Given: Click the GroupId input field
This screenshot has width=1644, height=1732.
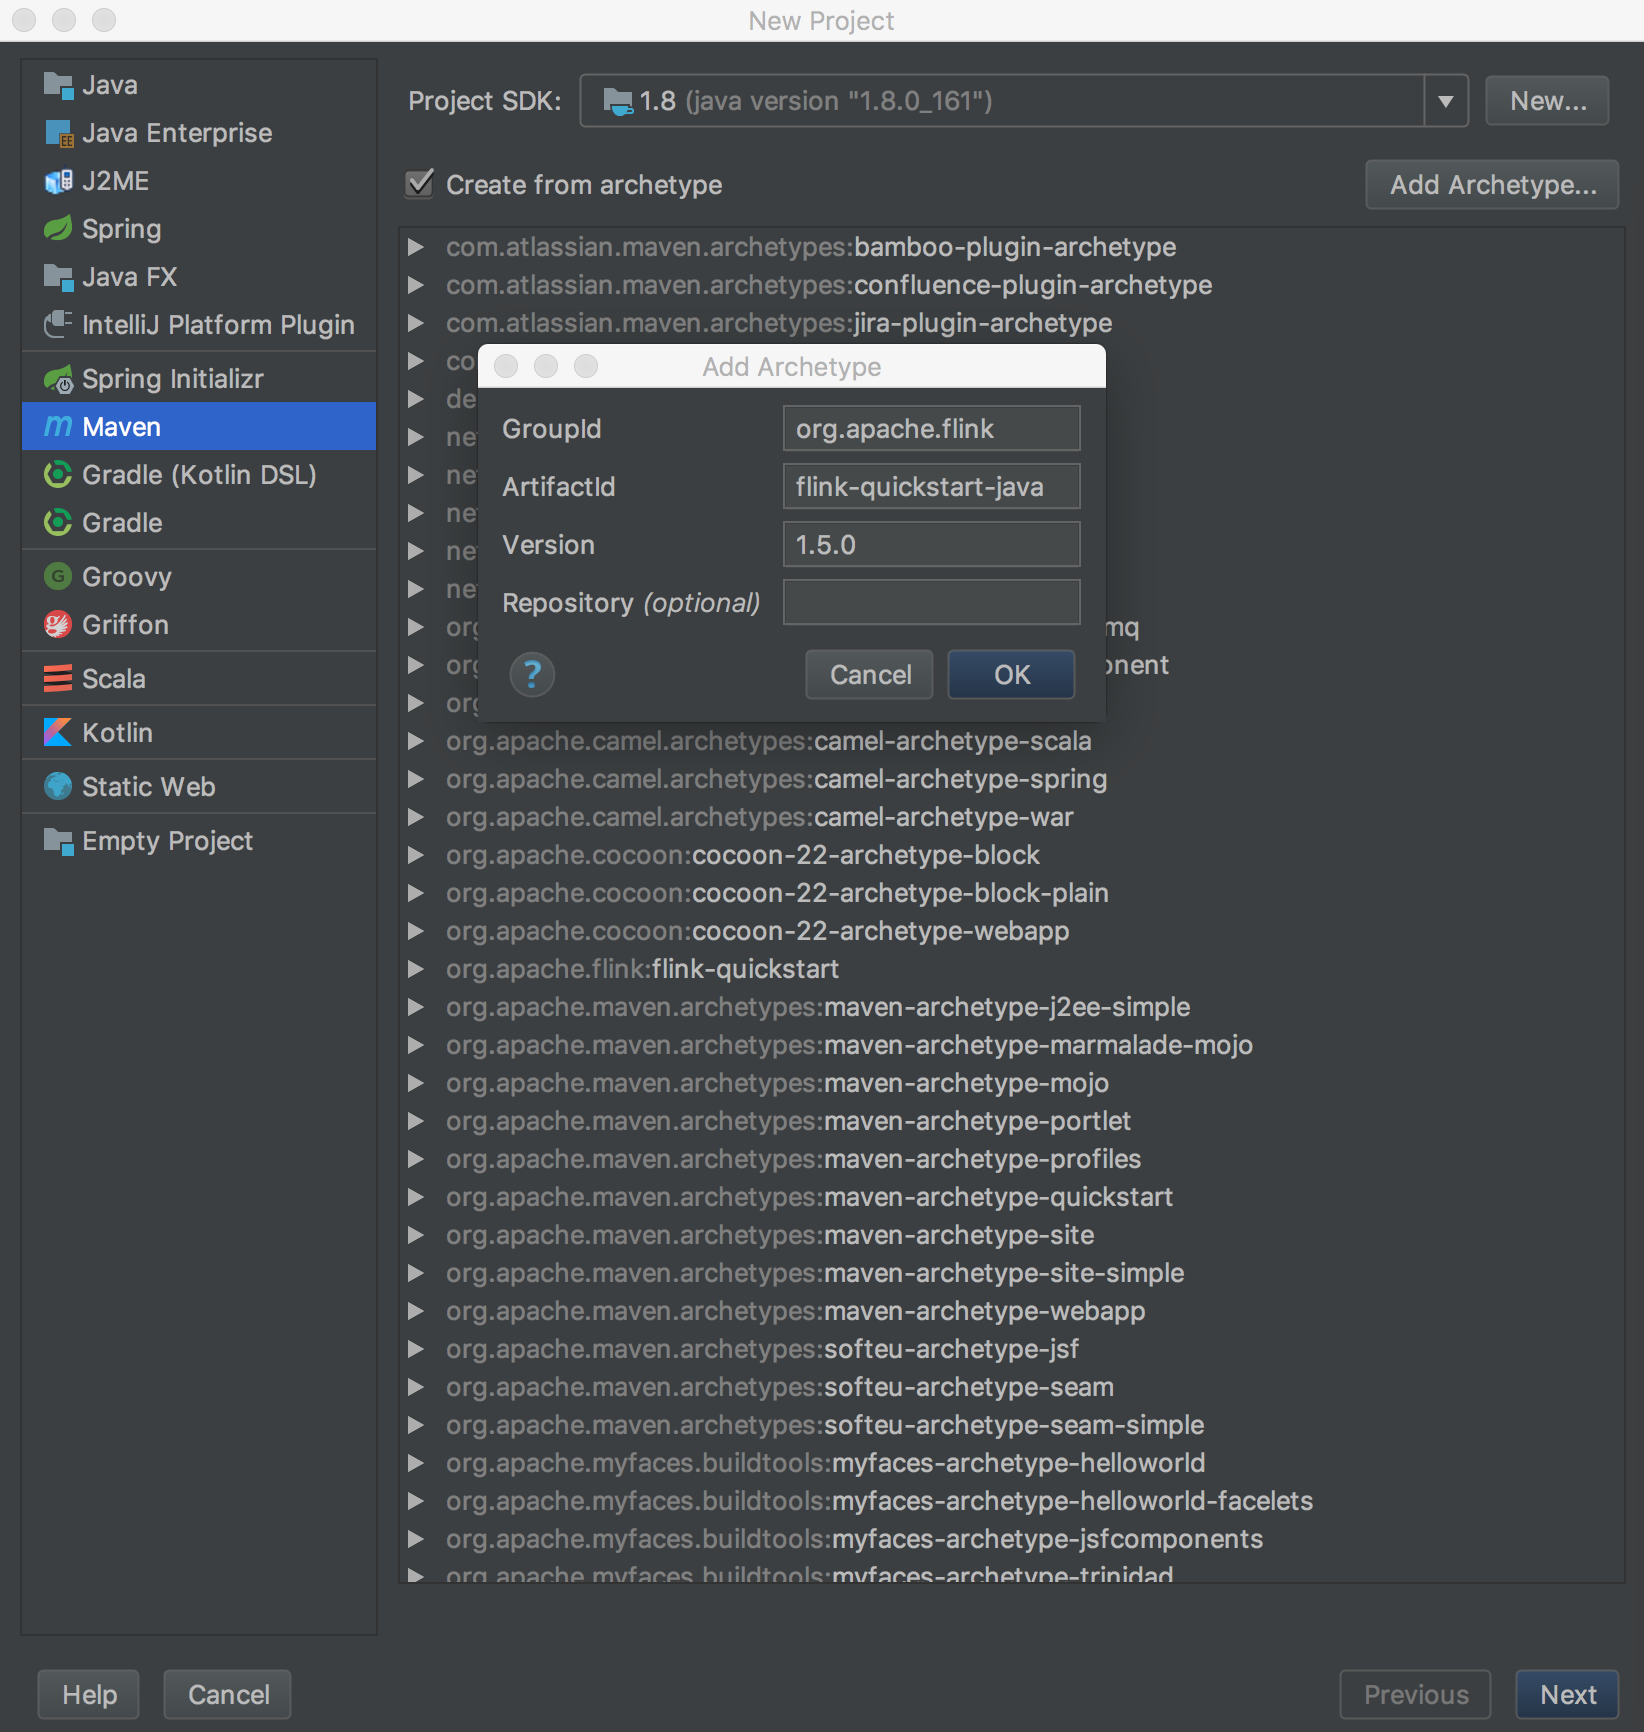Looking at the screenshot, I should click(x=931, y=429).
